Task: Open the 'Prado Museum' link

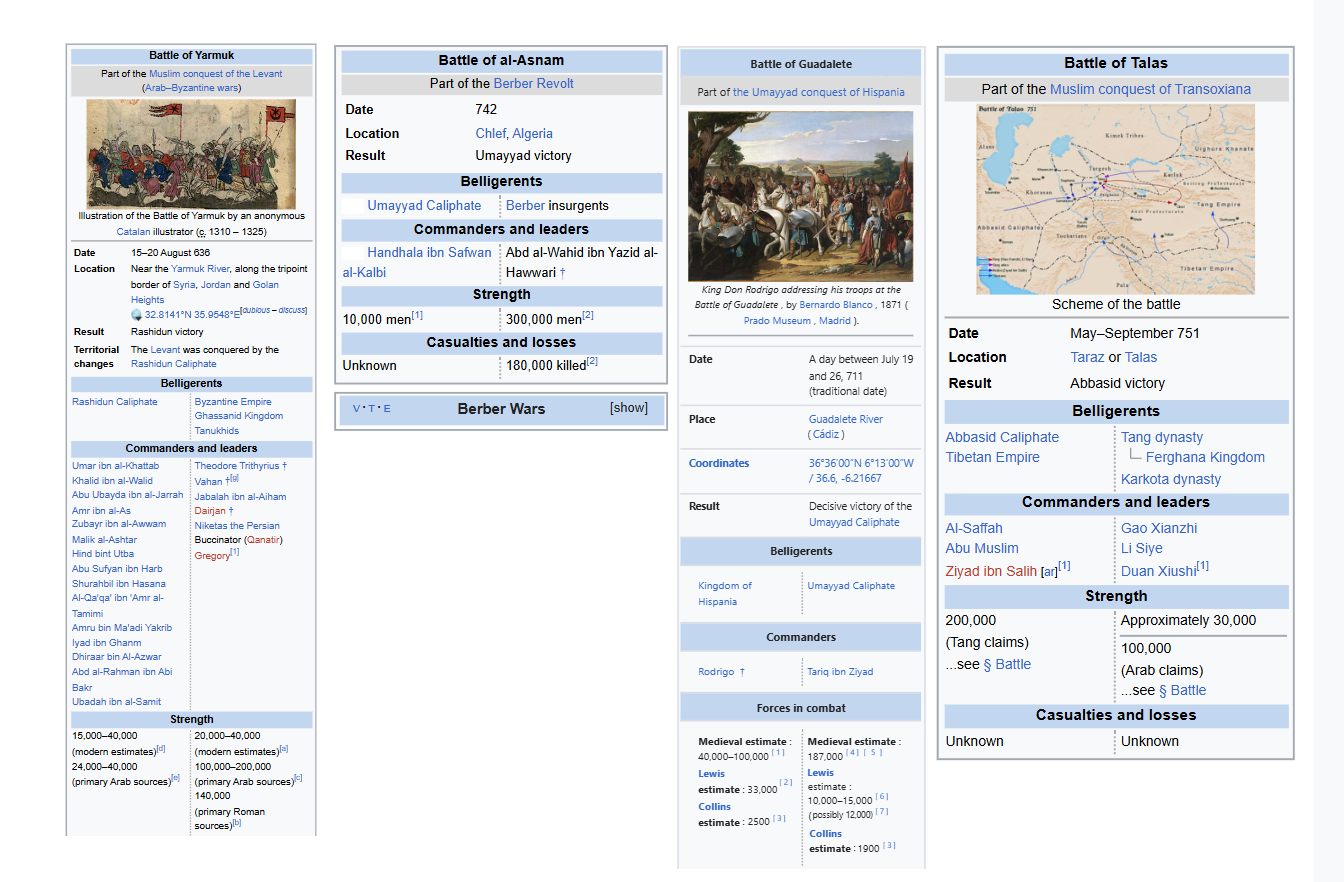Action: (x=778, y=321)
